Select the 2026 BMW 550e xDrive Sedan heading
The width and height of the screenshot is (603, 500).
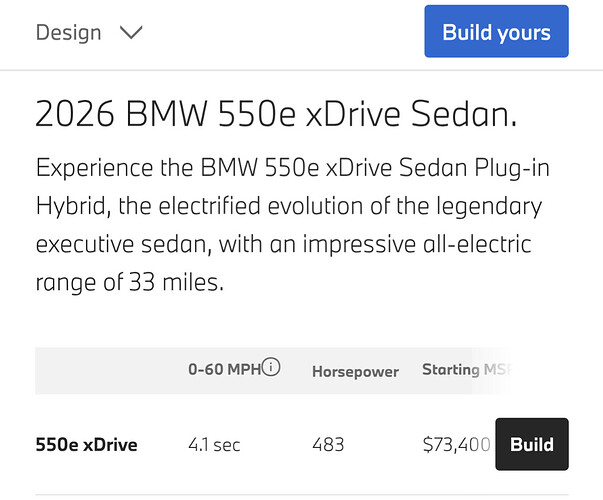[x=276, y=115]
